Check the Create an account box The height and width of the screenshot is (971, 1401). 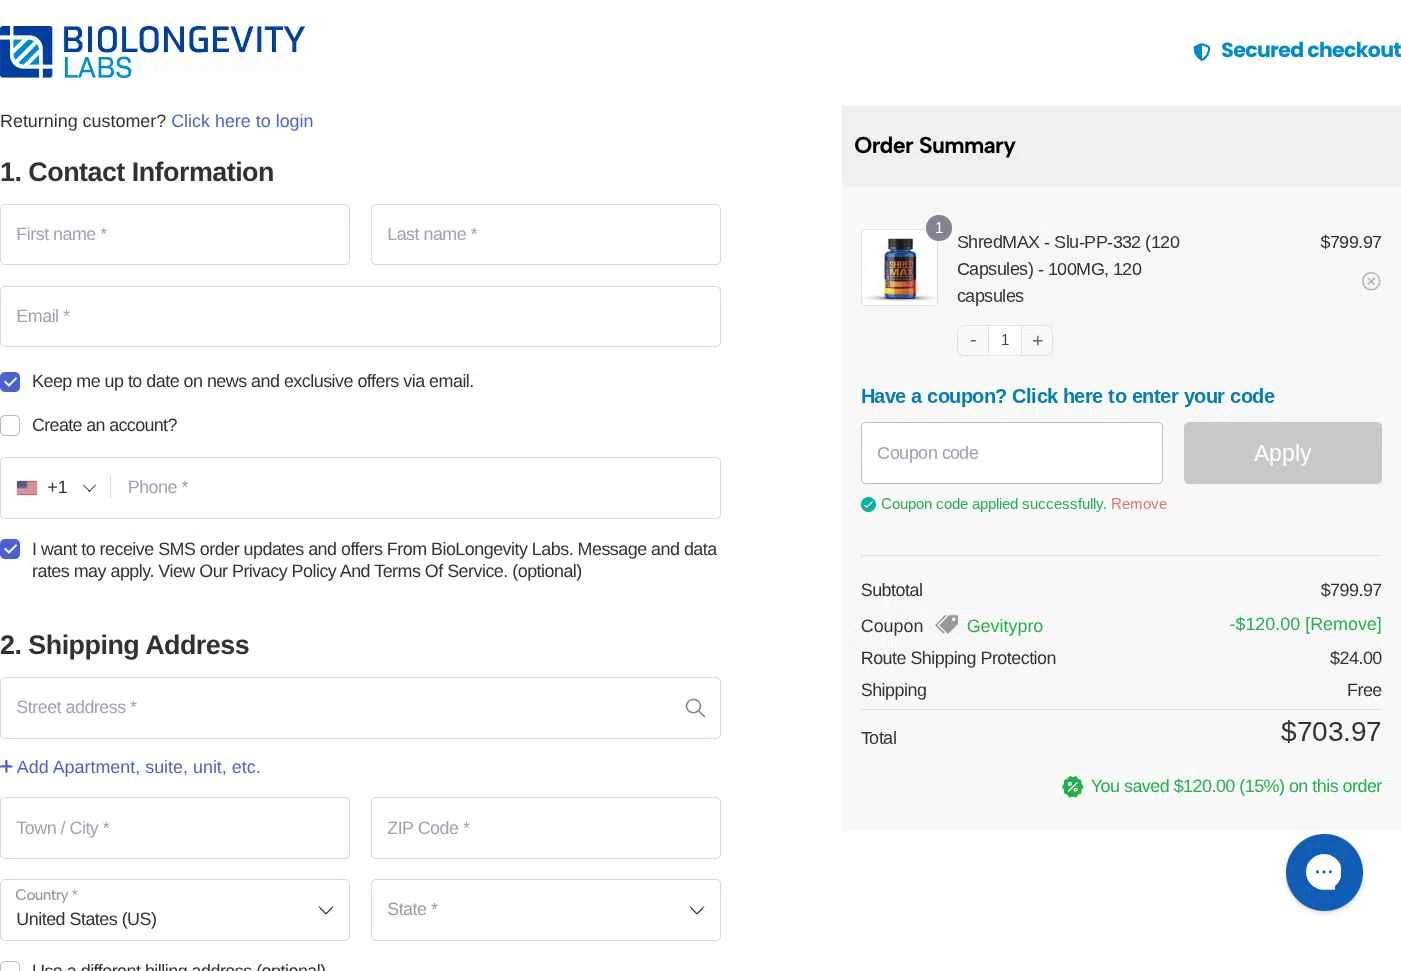[10, 426]
